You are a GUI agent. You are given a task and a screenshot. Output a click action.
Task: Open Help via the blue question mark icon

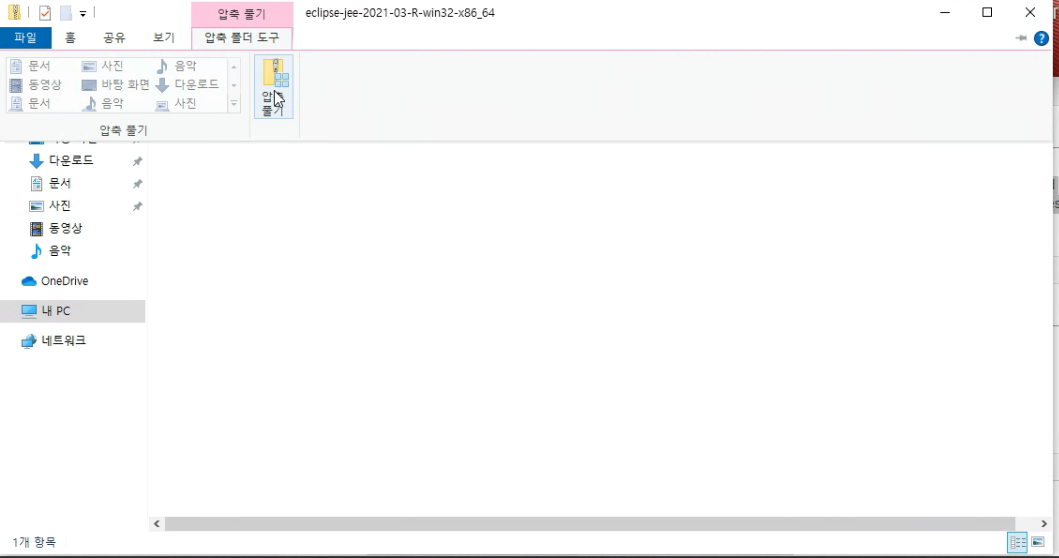[x=1041, y=38]
